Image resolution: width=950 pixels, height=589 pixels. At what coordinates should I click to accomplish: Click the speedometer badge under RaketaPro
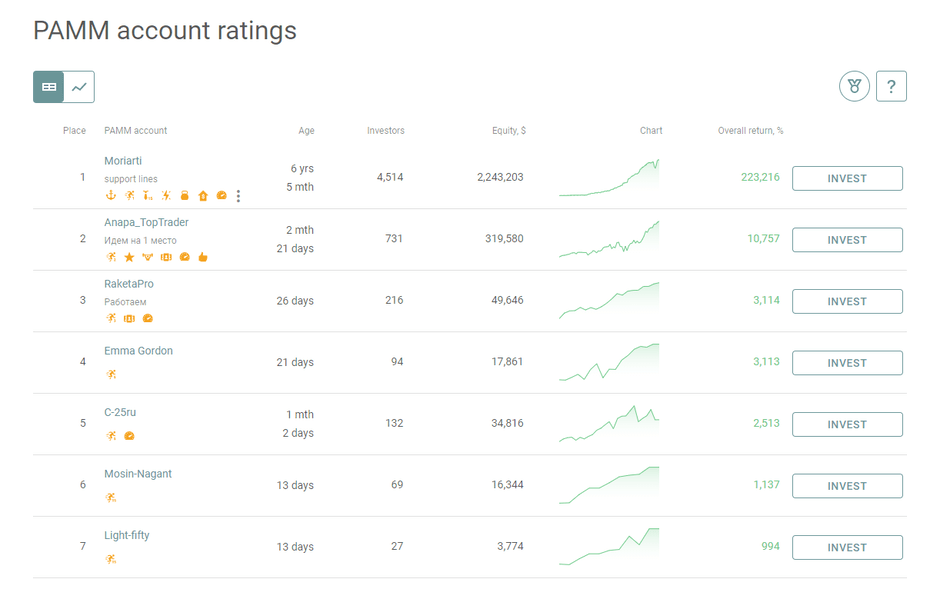(x=148, y=319)
